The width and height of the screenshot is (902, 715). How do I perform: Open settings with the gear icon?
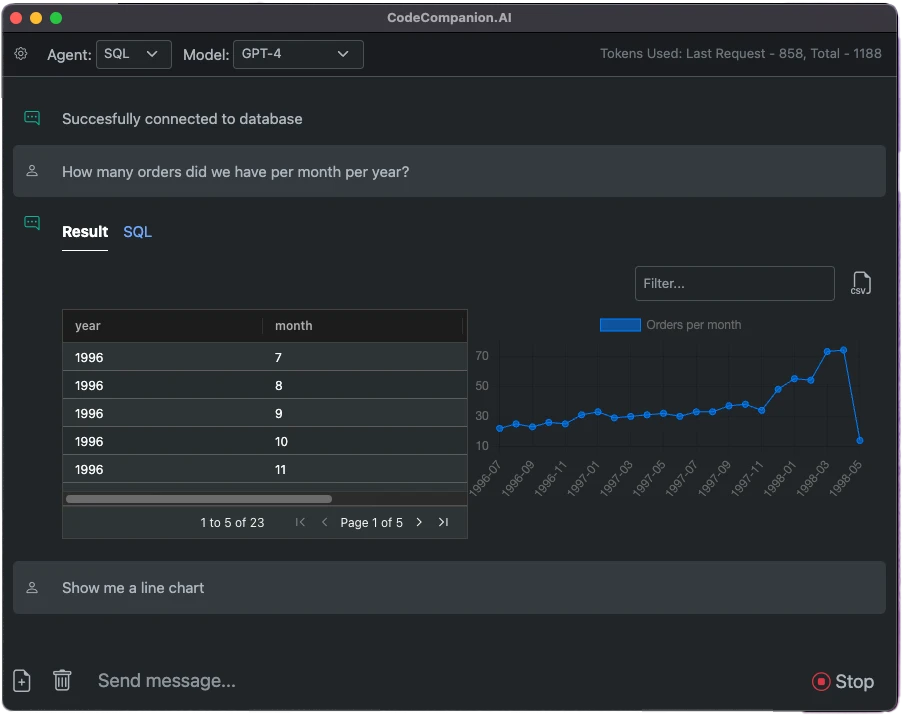click(21, 53)
